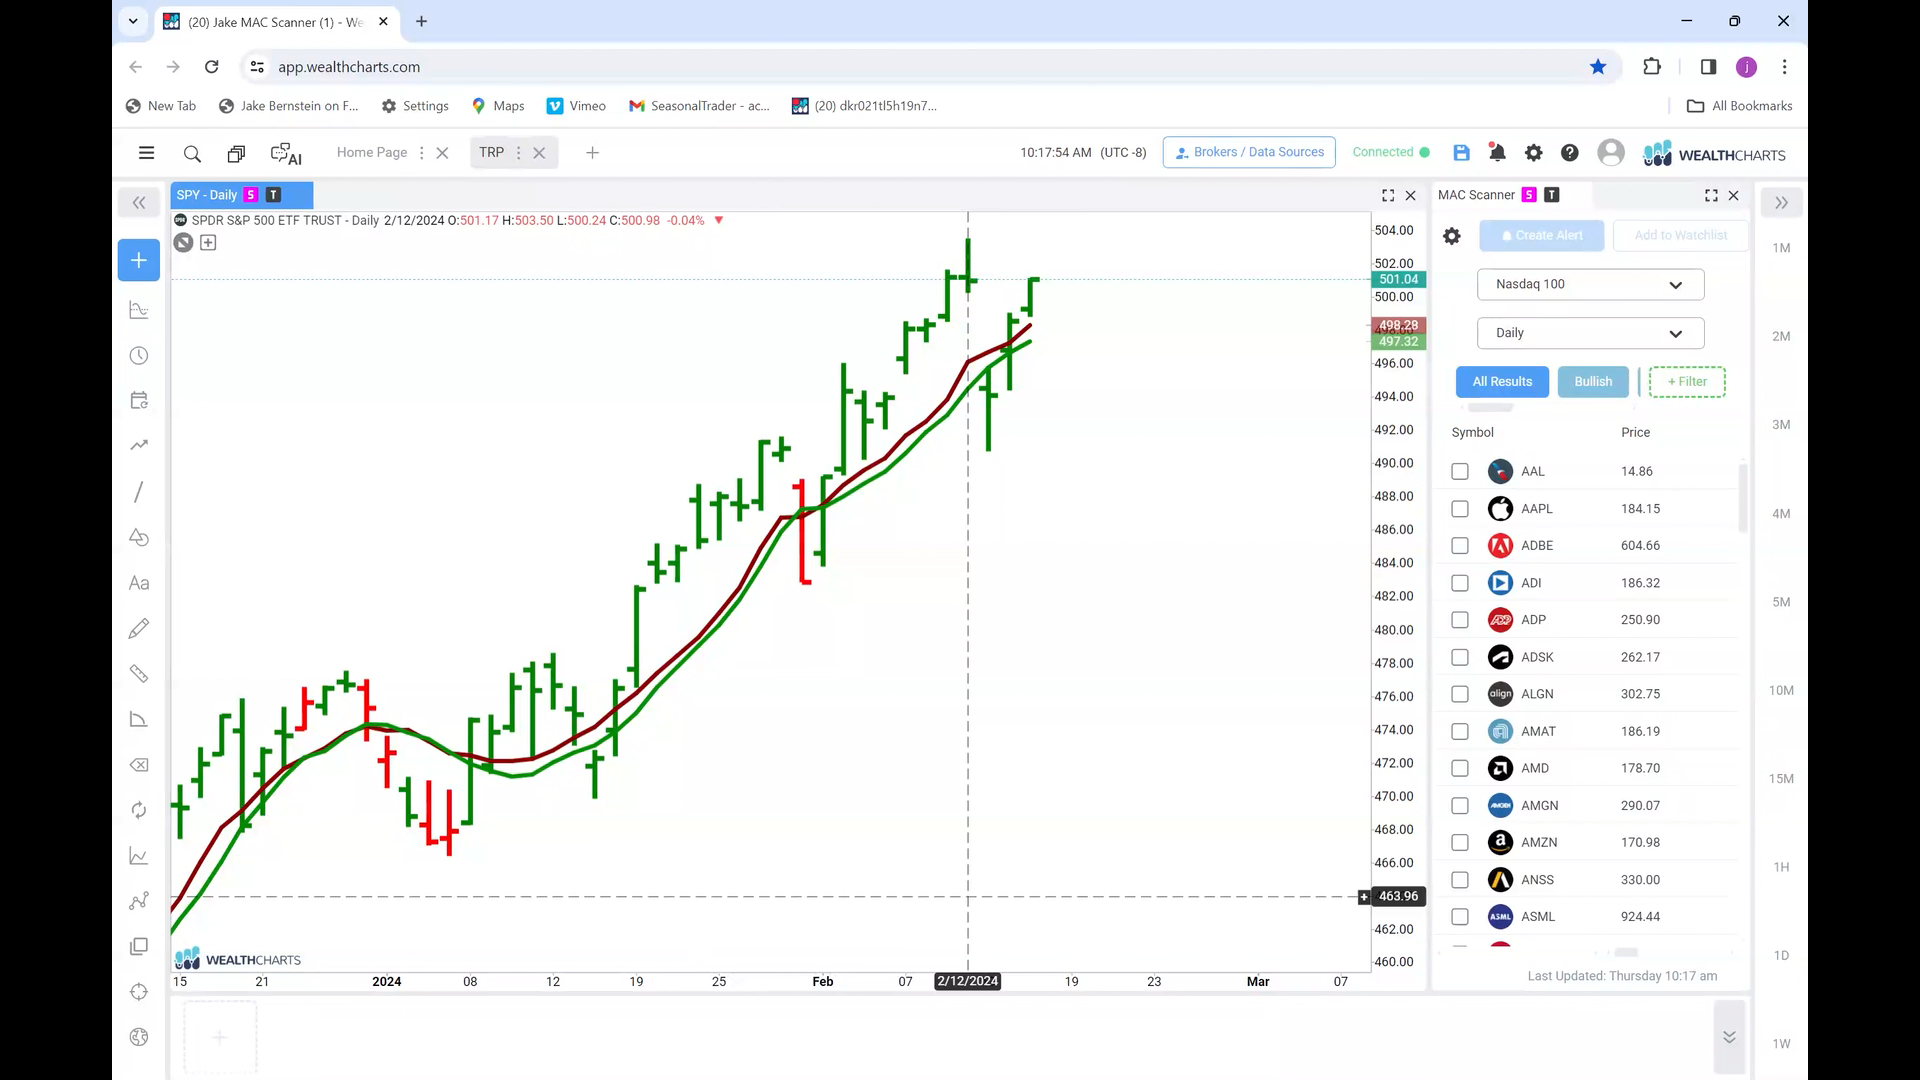Click the 463.96 price label plus marker
The image size is (1920, 1080).
pyautogui.click(x=1364, y=897)
